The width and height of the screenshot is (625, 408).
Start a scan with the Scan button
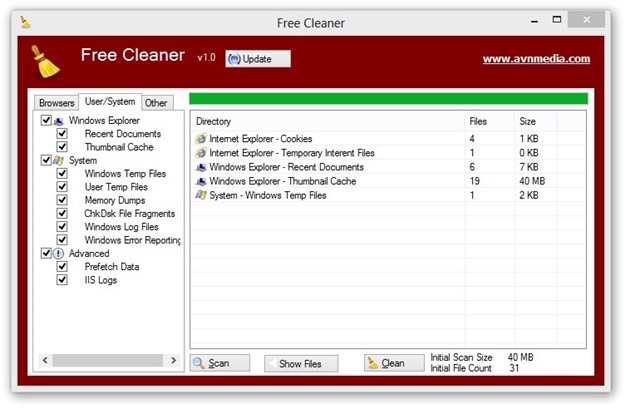[x=220, y=363]
